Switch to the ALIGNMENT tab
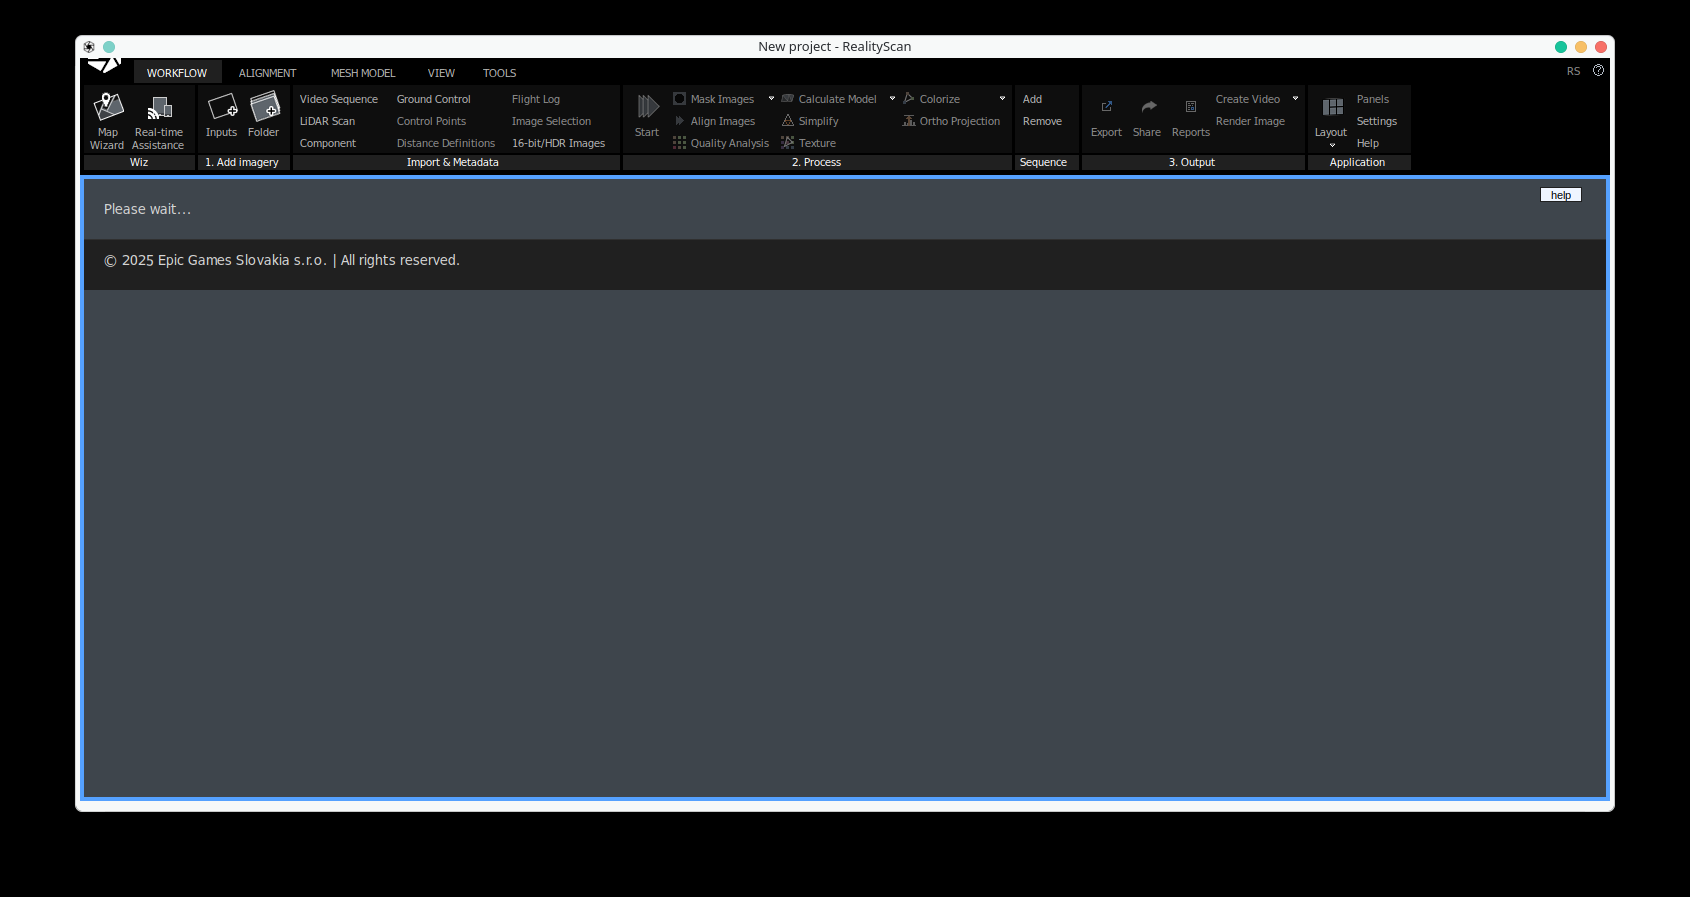The width and height of the screenshot is (1690, 897). click(x=267, y=73)
